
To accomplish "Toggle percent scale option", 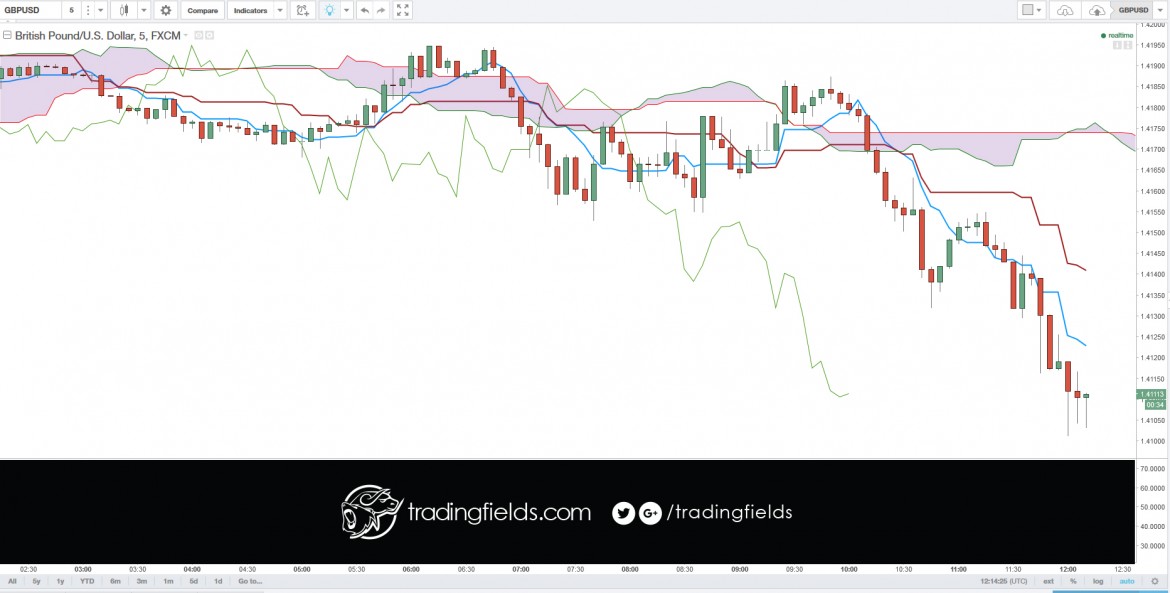I will [1073, 581].
